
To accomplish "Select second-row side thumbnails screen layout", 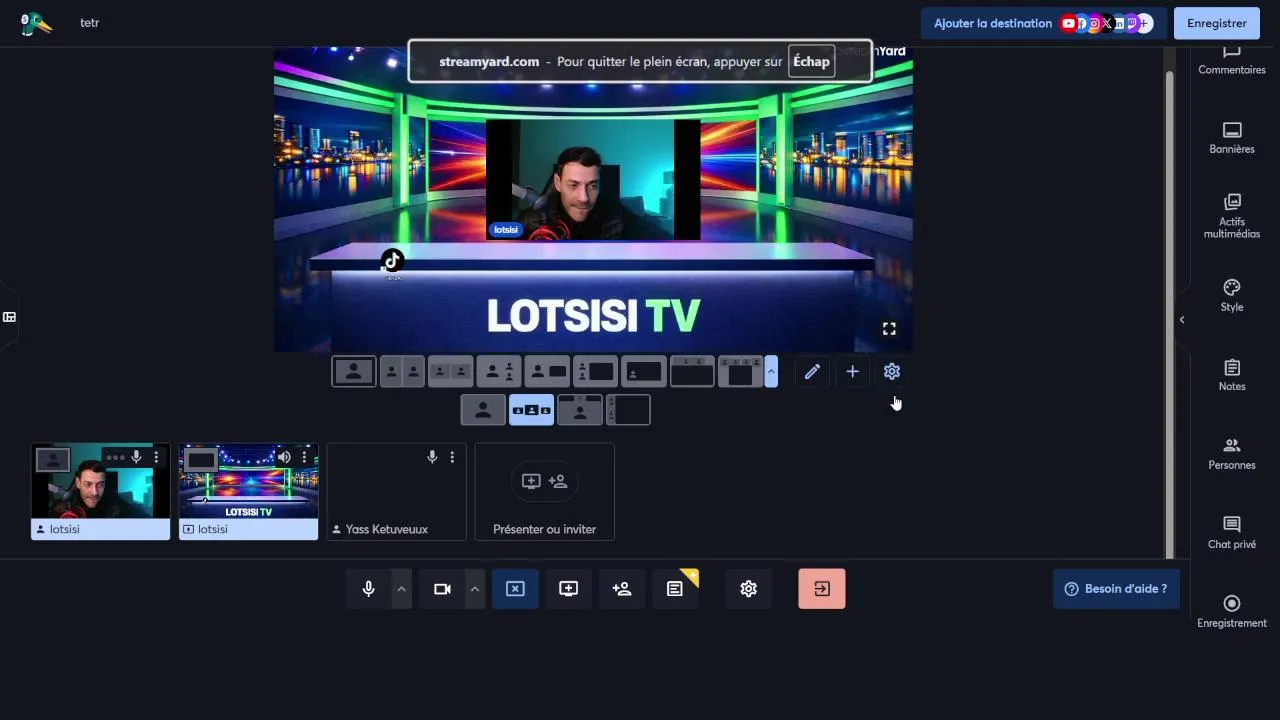I will pos(628,410).
